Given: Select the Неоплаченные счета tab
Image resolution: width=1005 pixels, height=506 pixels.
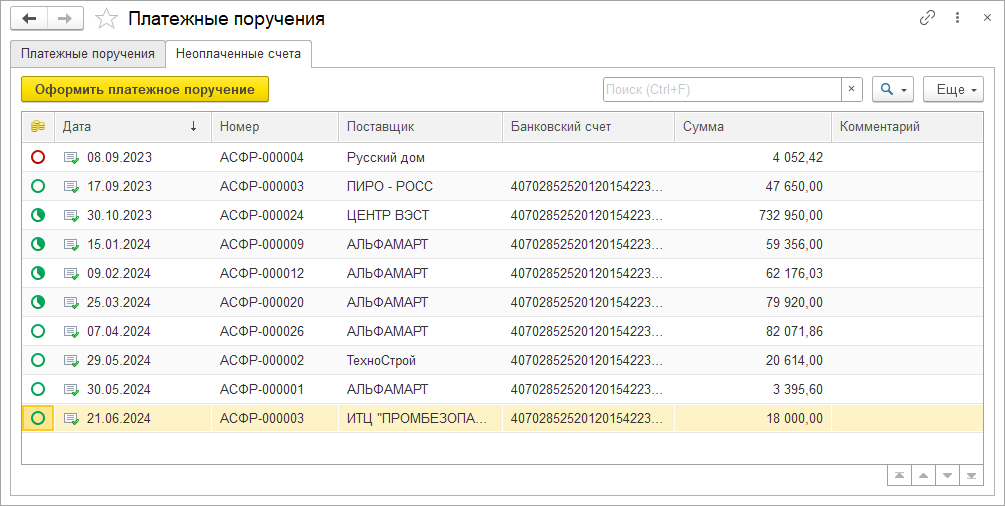Looking at the screenshot, I should tap(238, 53).
